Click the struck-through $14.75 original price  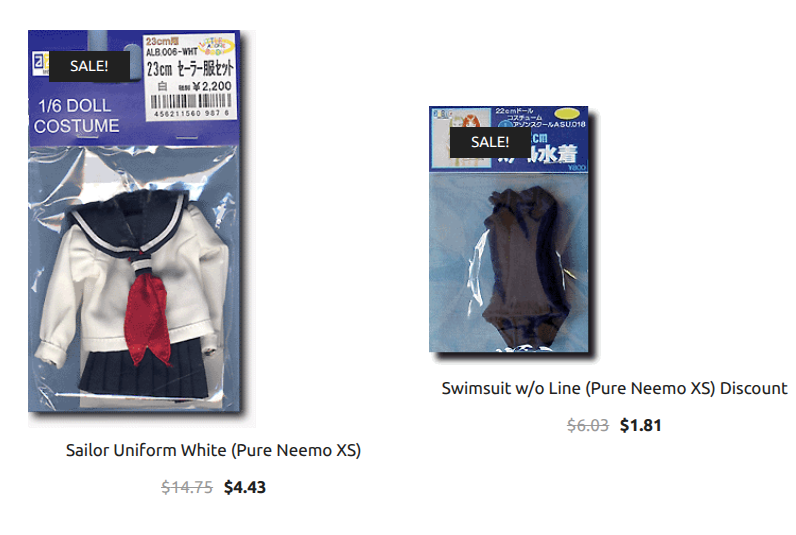click(187, 487)
